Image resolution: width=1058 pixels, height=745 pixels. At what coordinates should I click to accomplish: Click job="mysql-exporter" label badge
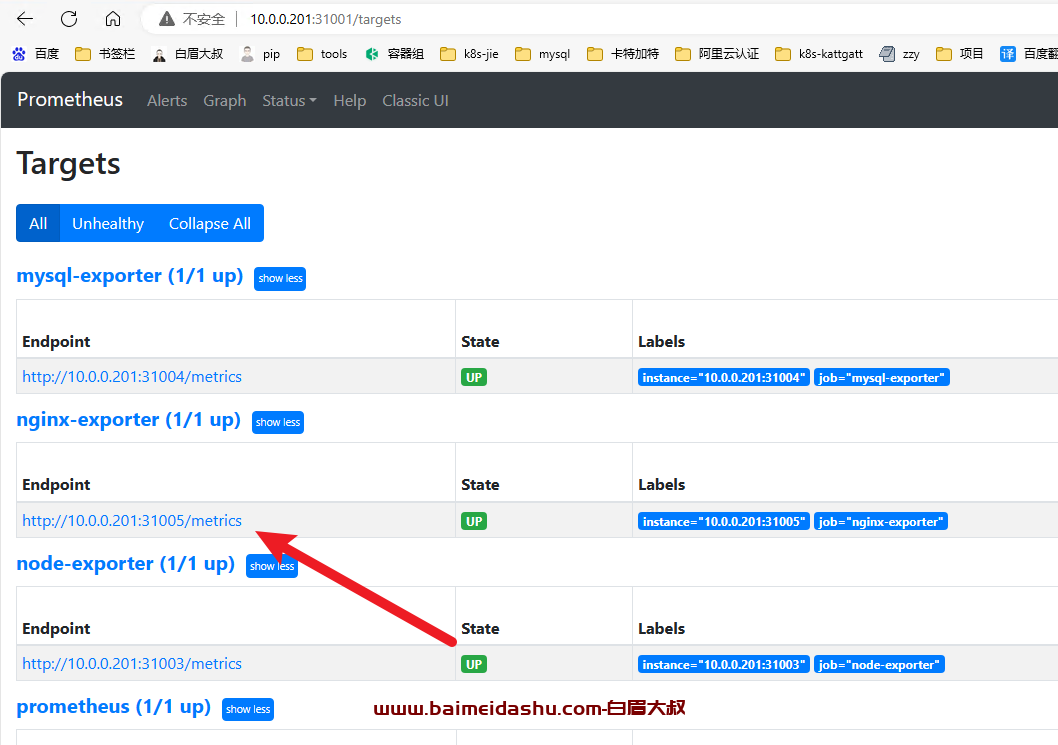tap(882, 377)
